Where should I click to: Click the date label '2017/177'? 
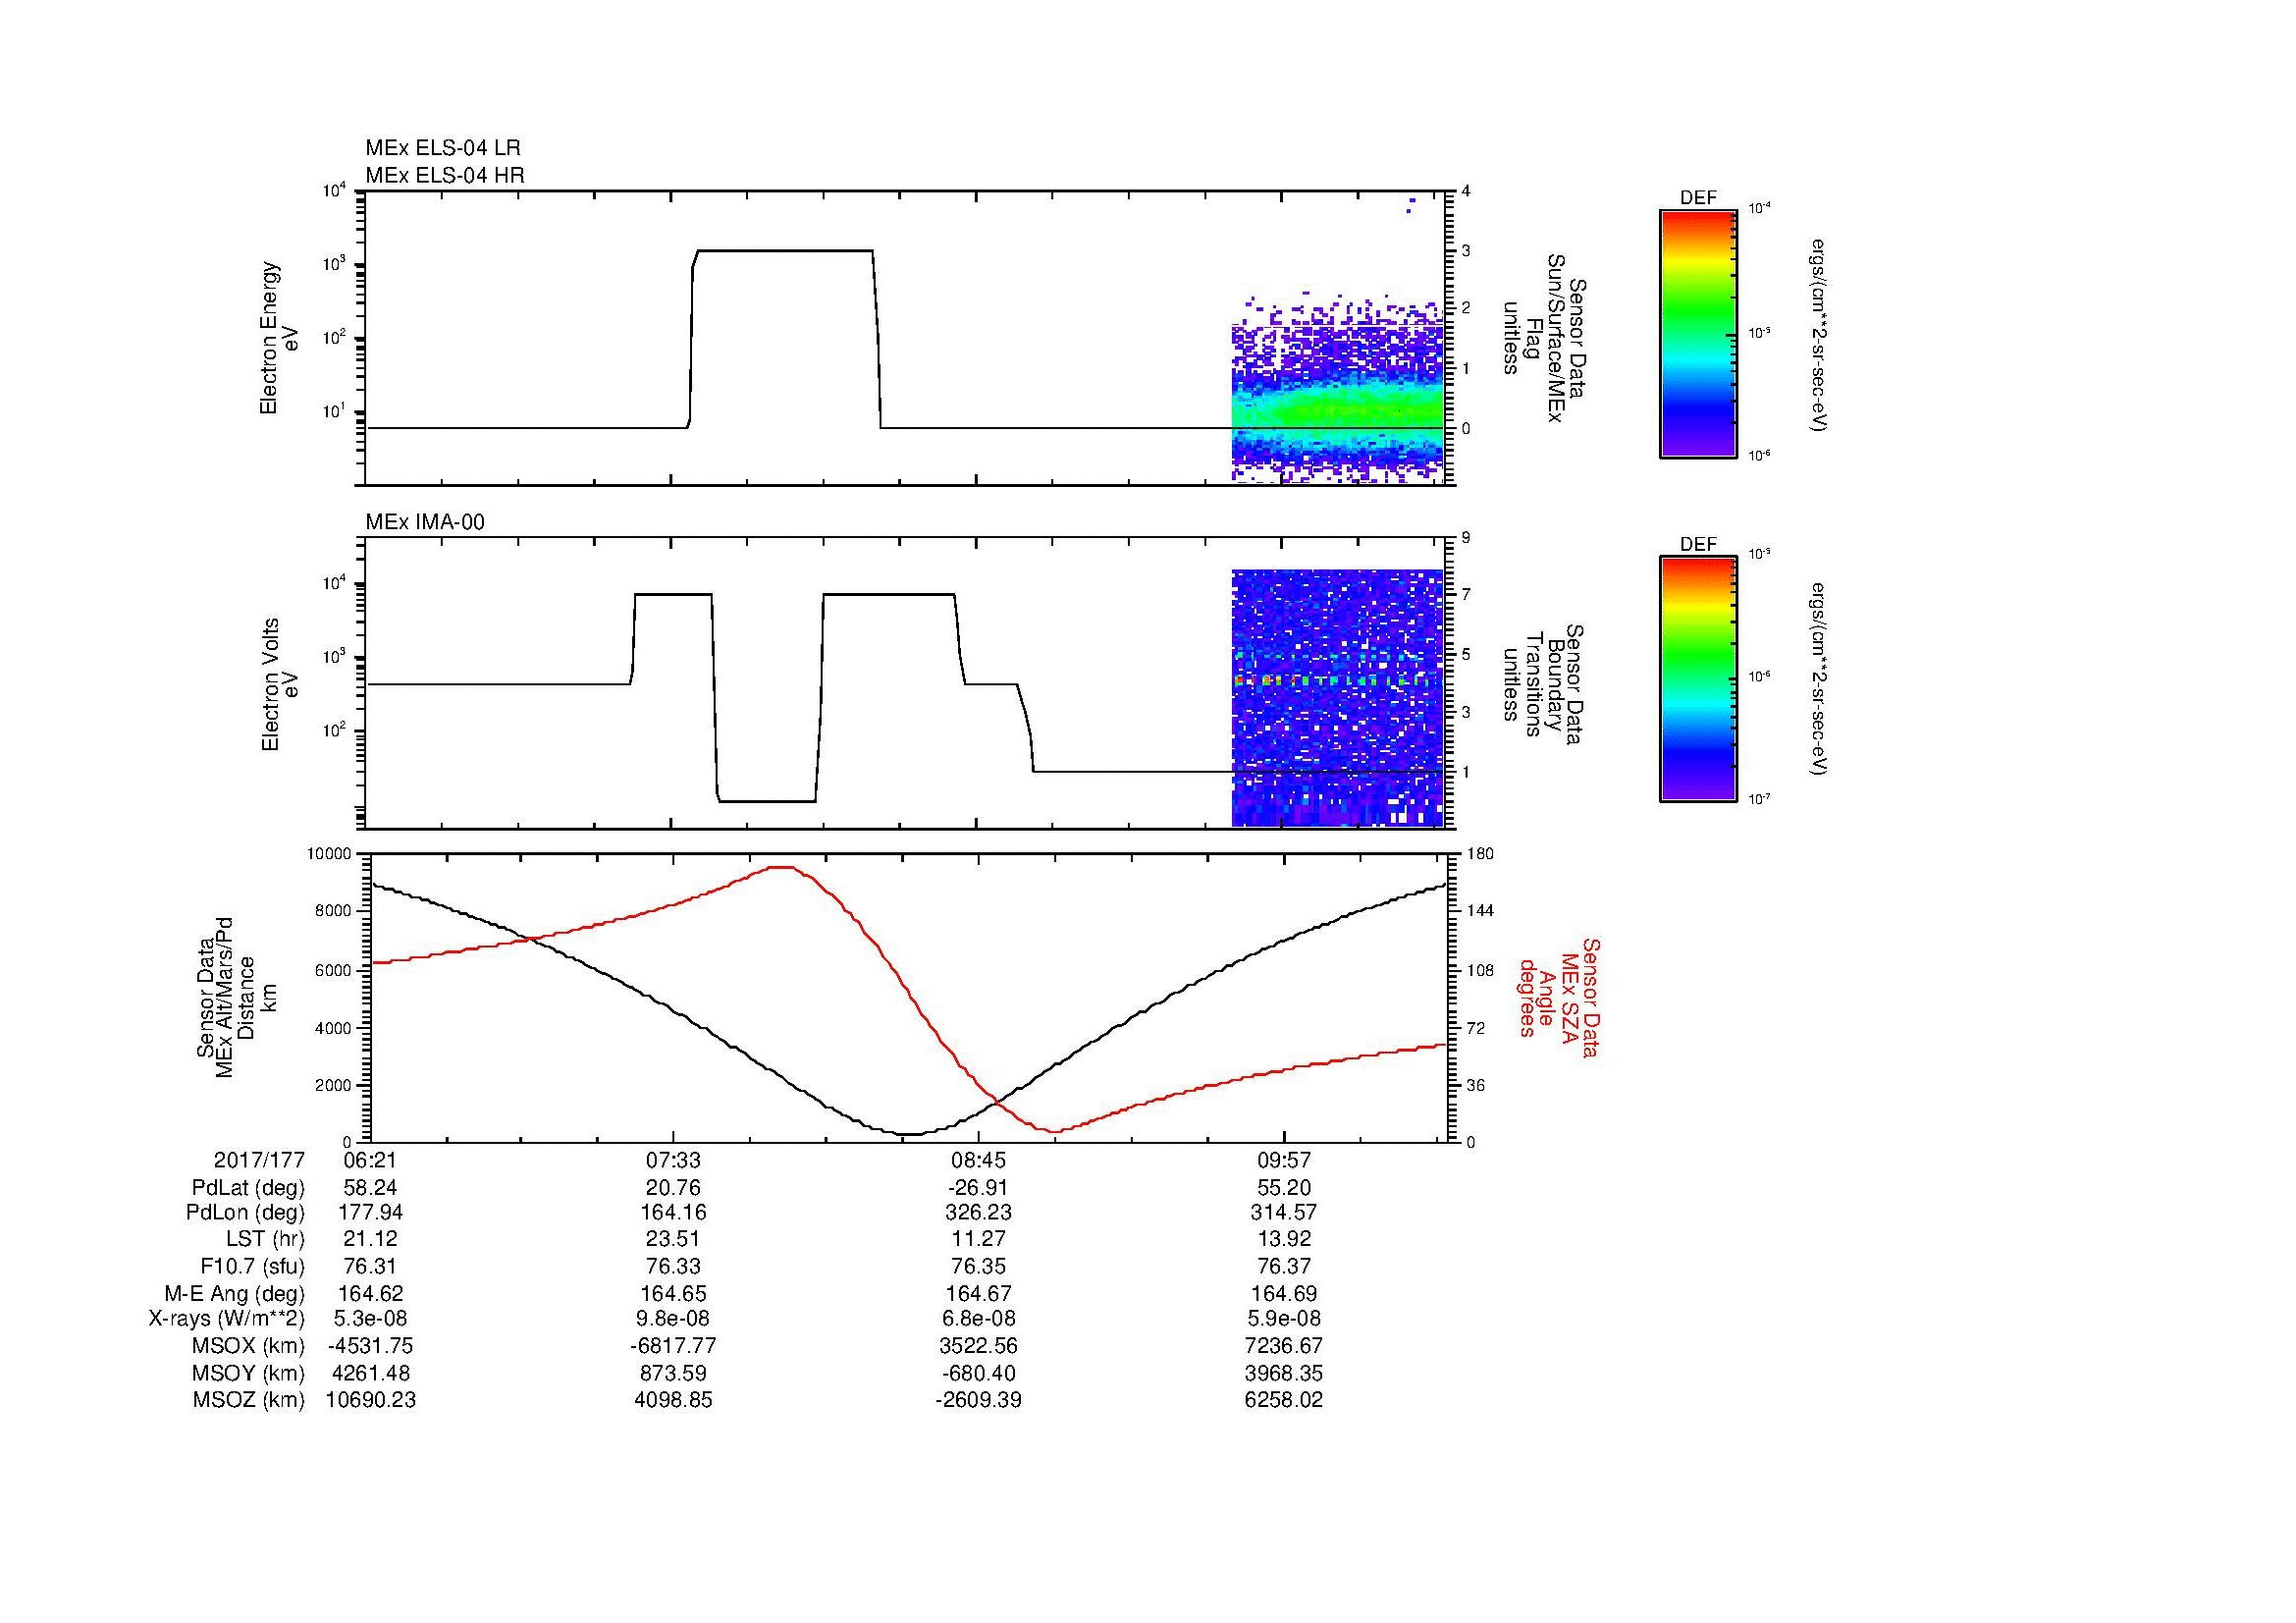click(x=259, y=1160)
